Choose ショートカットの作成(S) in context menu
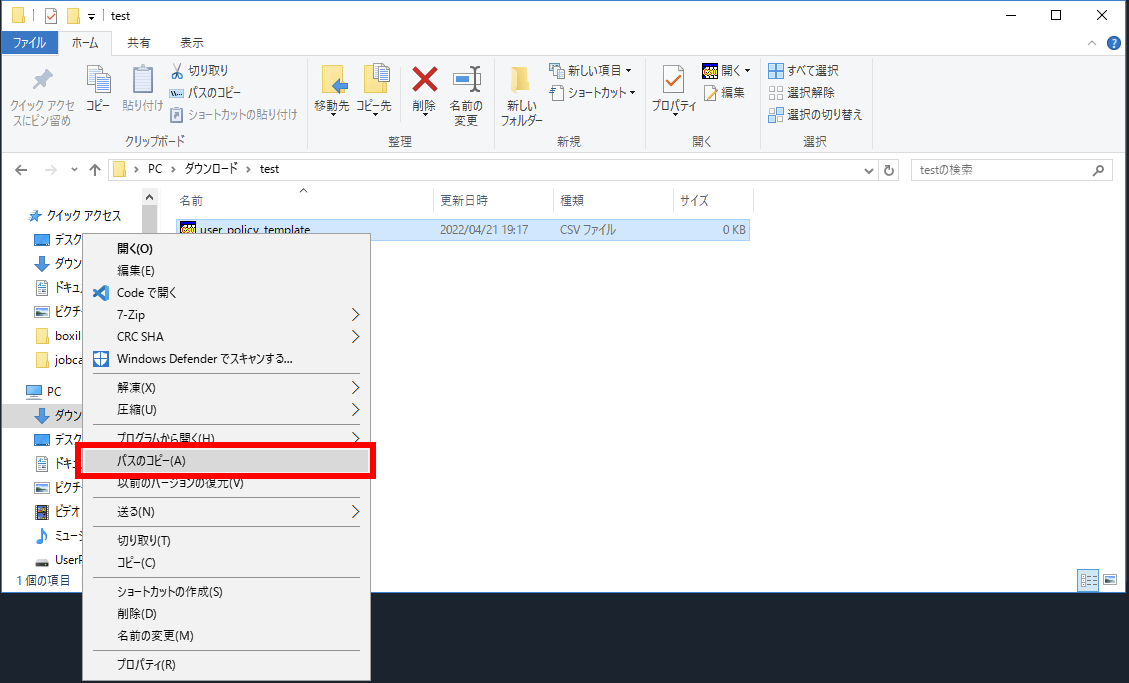The width and height of the screenshot is (1129, 683). [x=227, y=592]
